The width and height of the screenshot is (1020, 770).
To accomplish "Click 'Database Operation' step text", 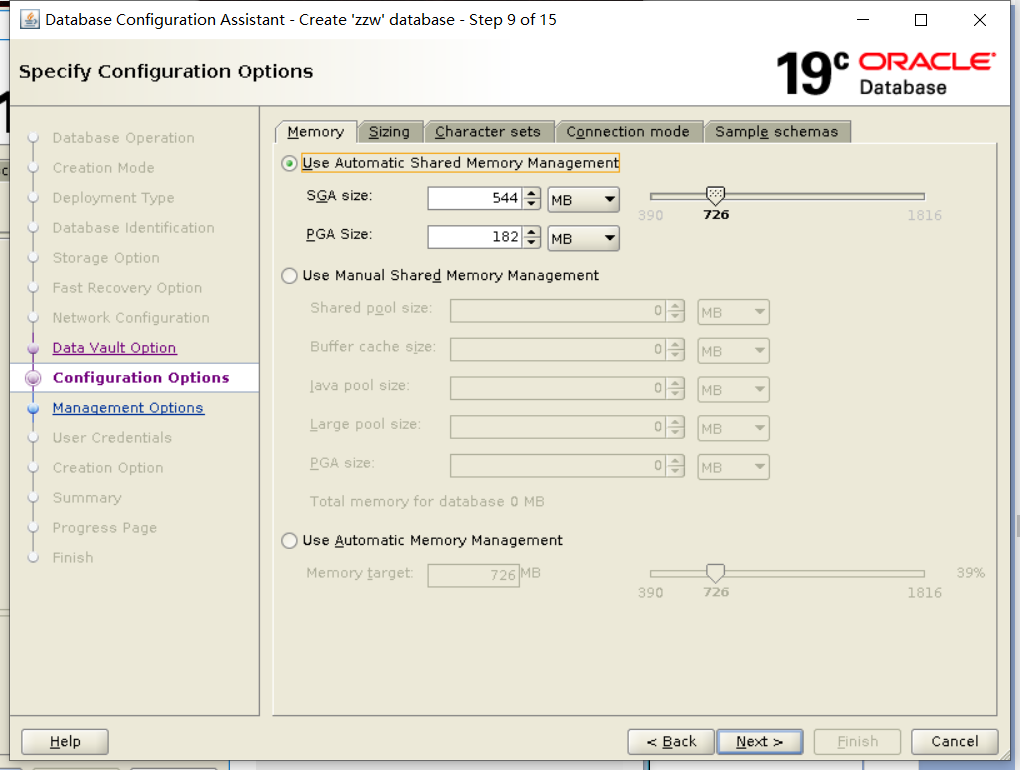I will point(124,138).
